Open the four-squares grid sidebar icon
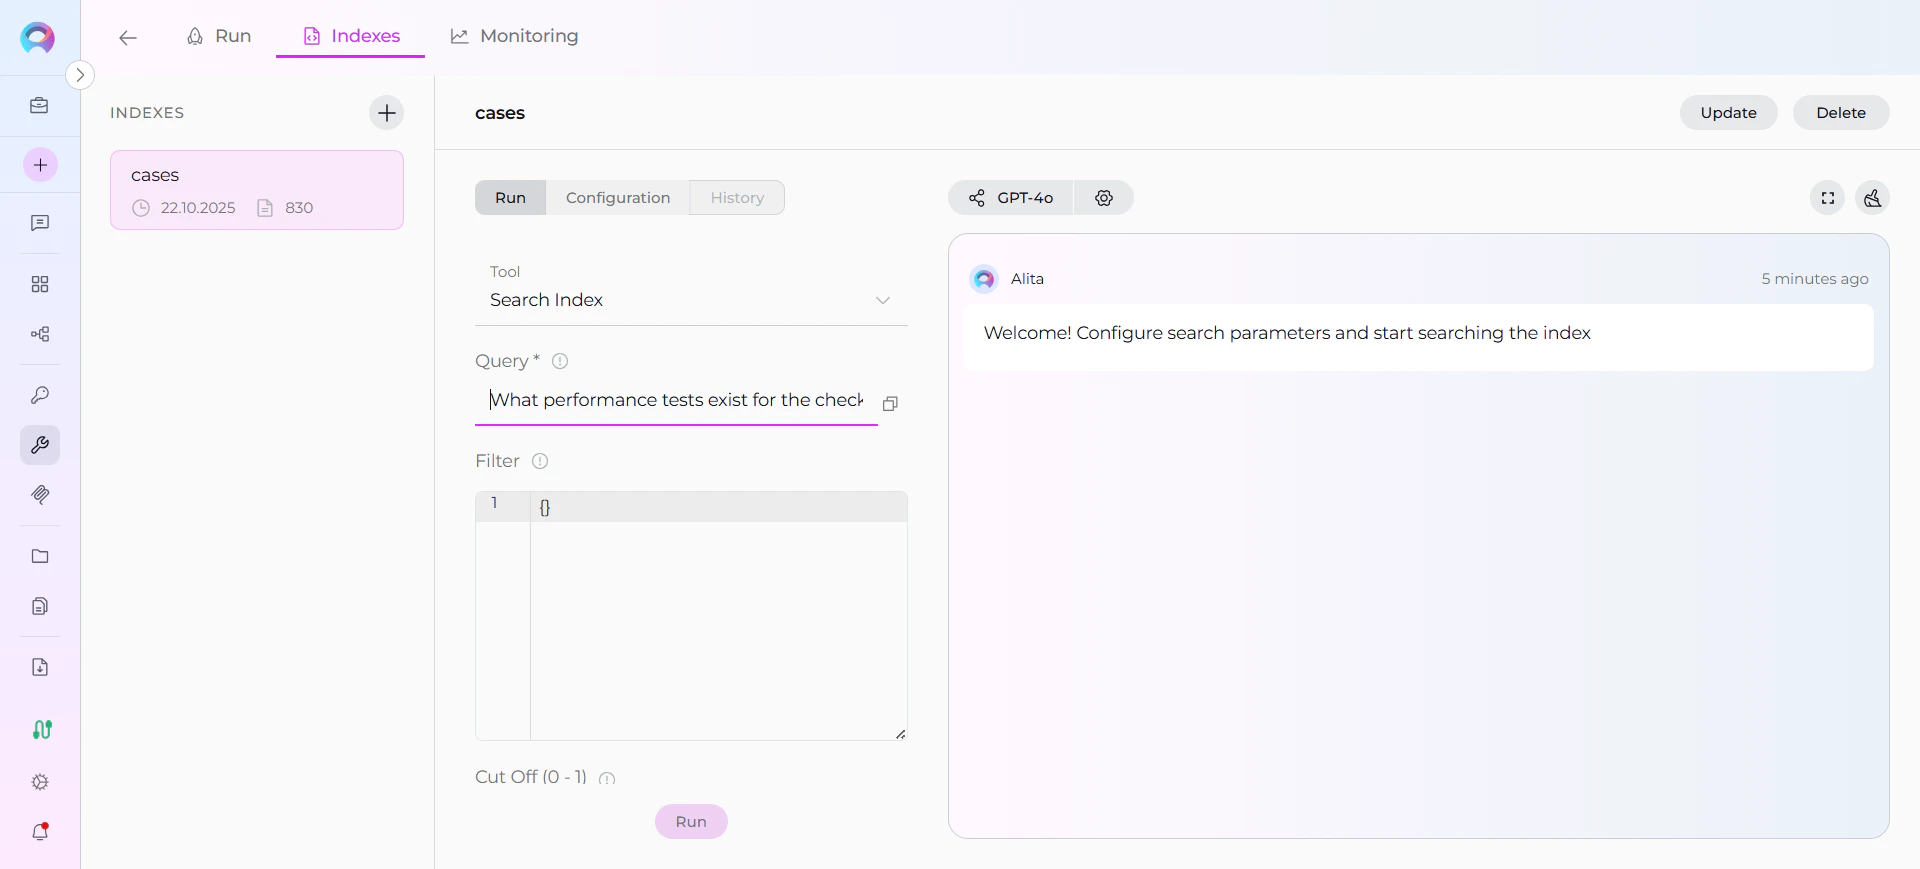1920x869 pixels. click(40, 285)
